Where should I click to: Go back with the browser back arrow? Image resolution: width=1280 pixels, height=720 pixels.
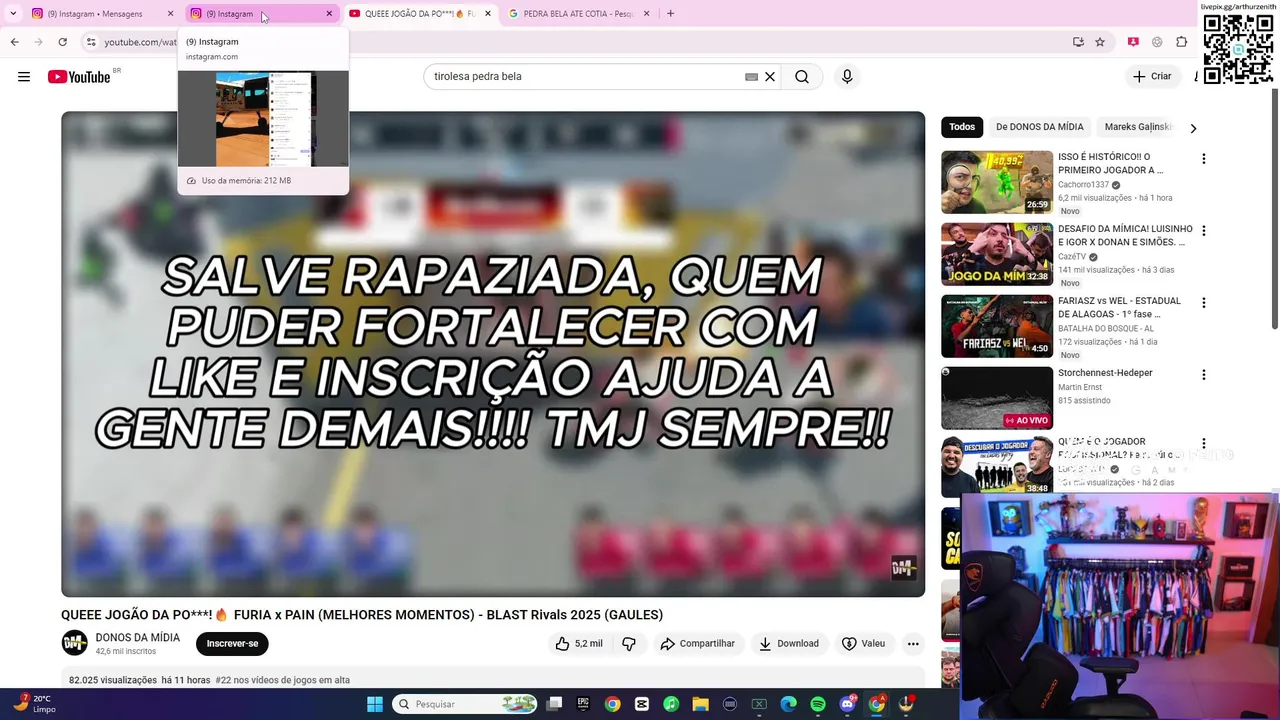coord(14,42)
